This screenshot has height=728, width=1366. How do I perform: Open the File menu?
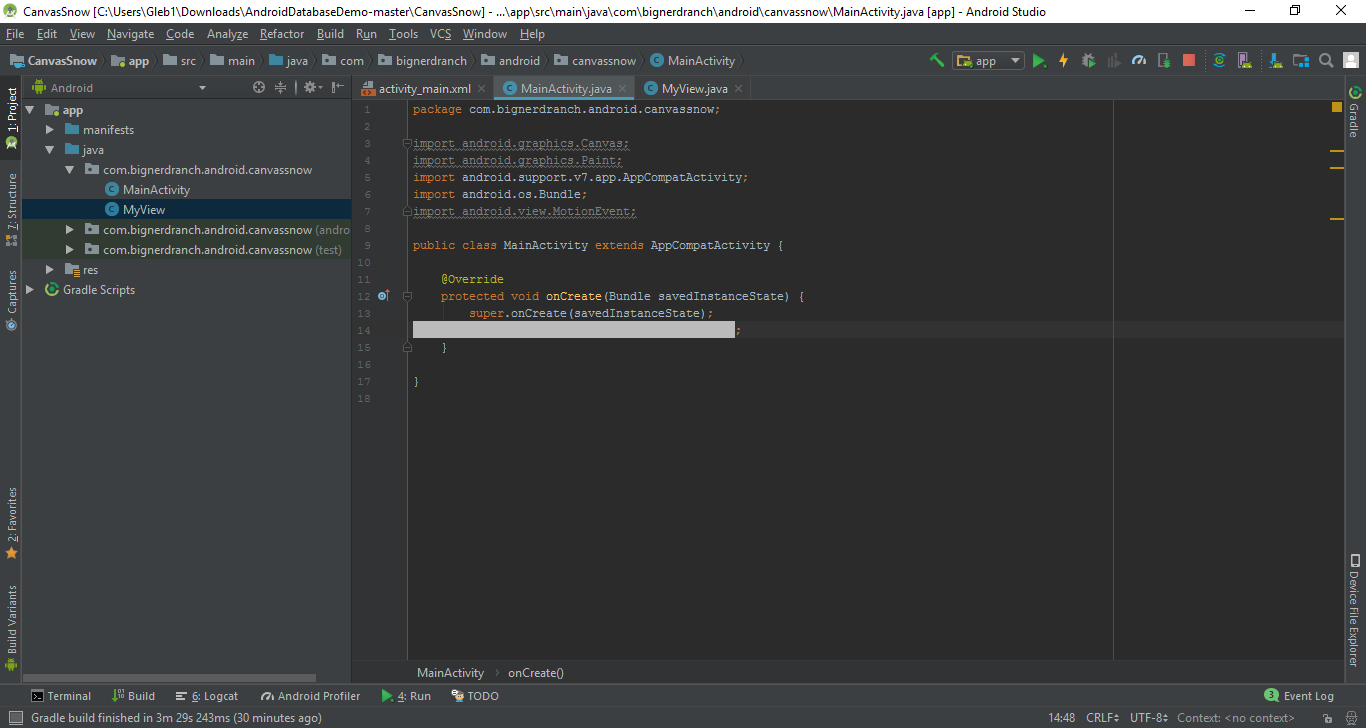tap(15, 34)
